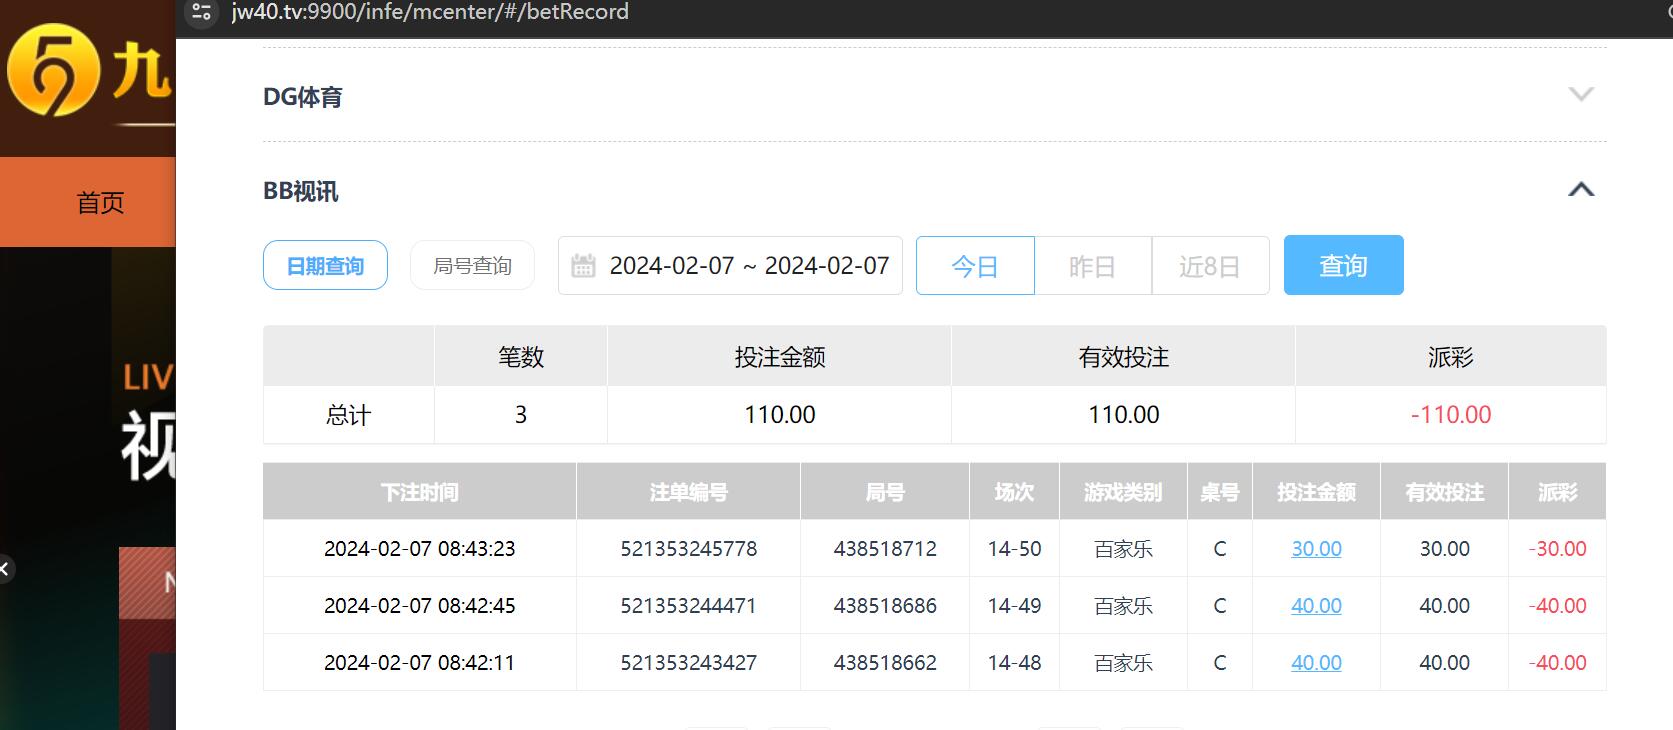
Task: Click round number 438518686
Action: 885,606
